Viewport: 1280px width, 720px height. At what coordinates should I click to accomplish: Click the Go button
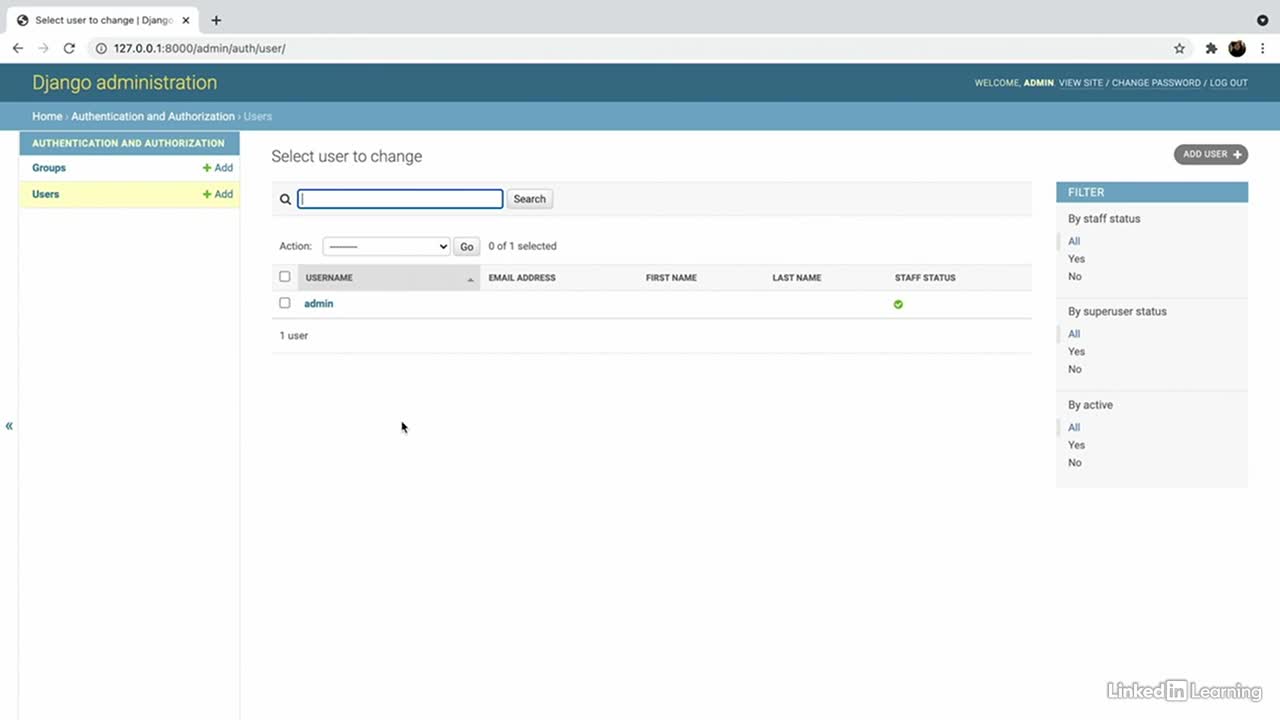click(x=467, y=246)
